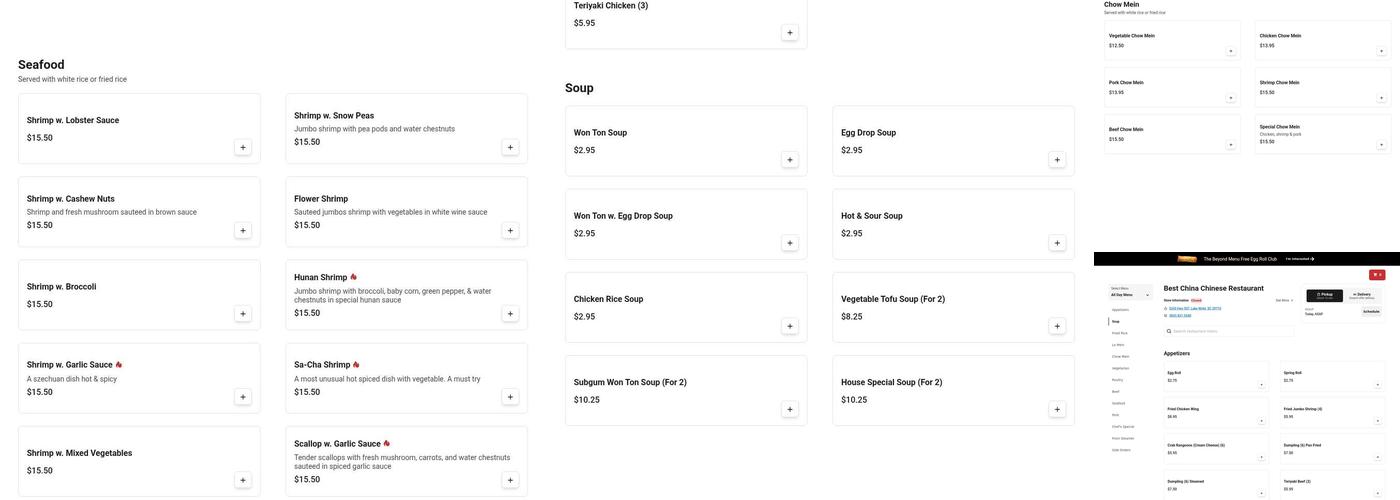Screen dimensions: 1400x500
Task: Open the red shopping cart button
Action: click(x=1377, y=274)
